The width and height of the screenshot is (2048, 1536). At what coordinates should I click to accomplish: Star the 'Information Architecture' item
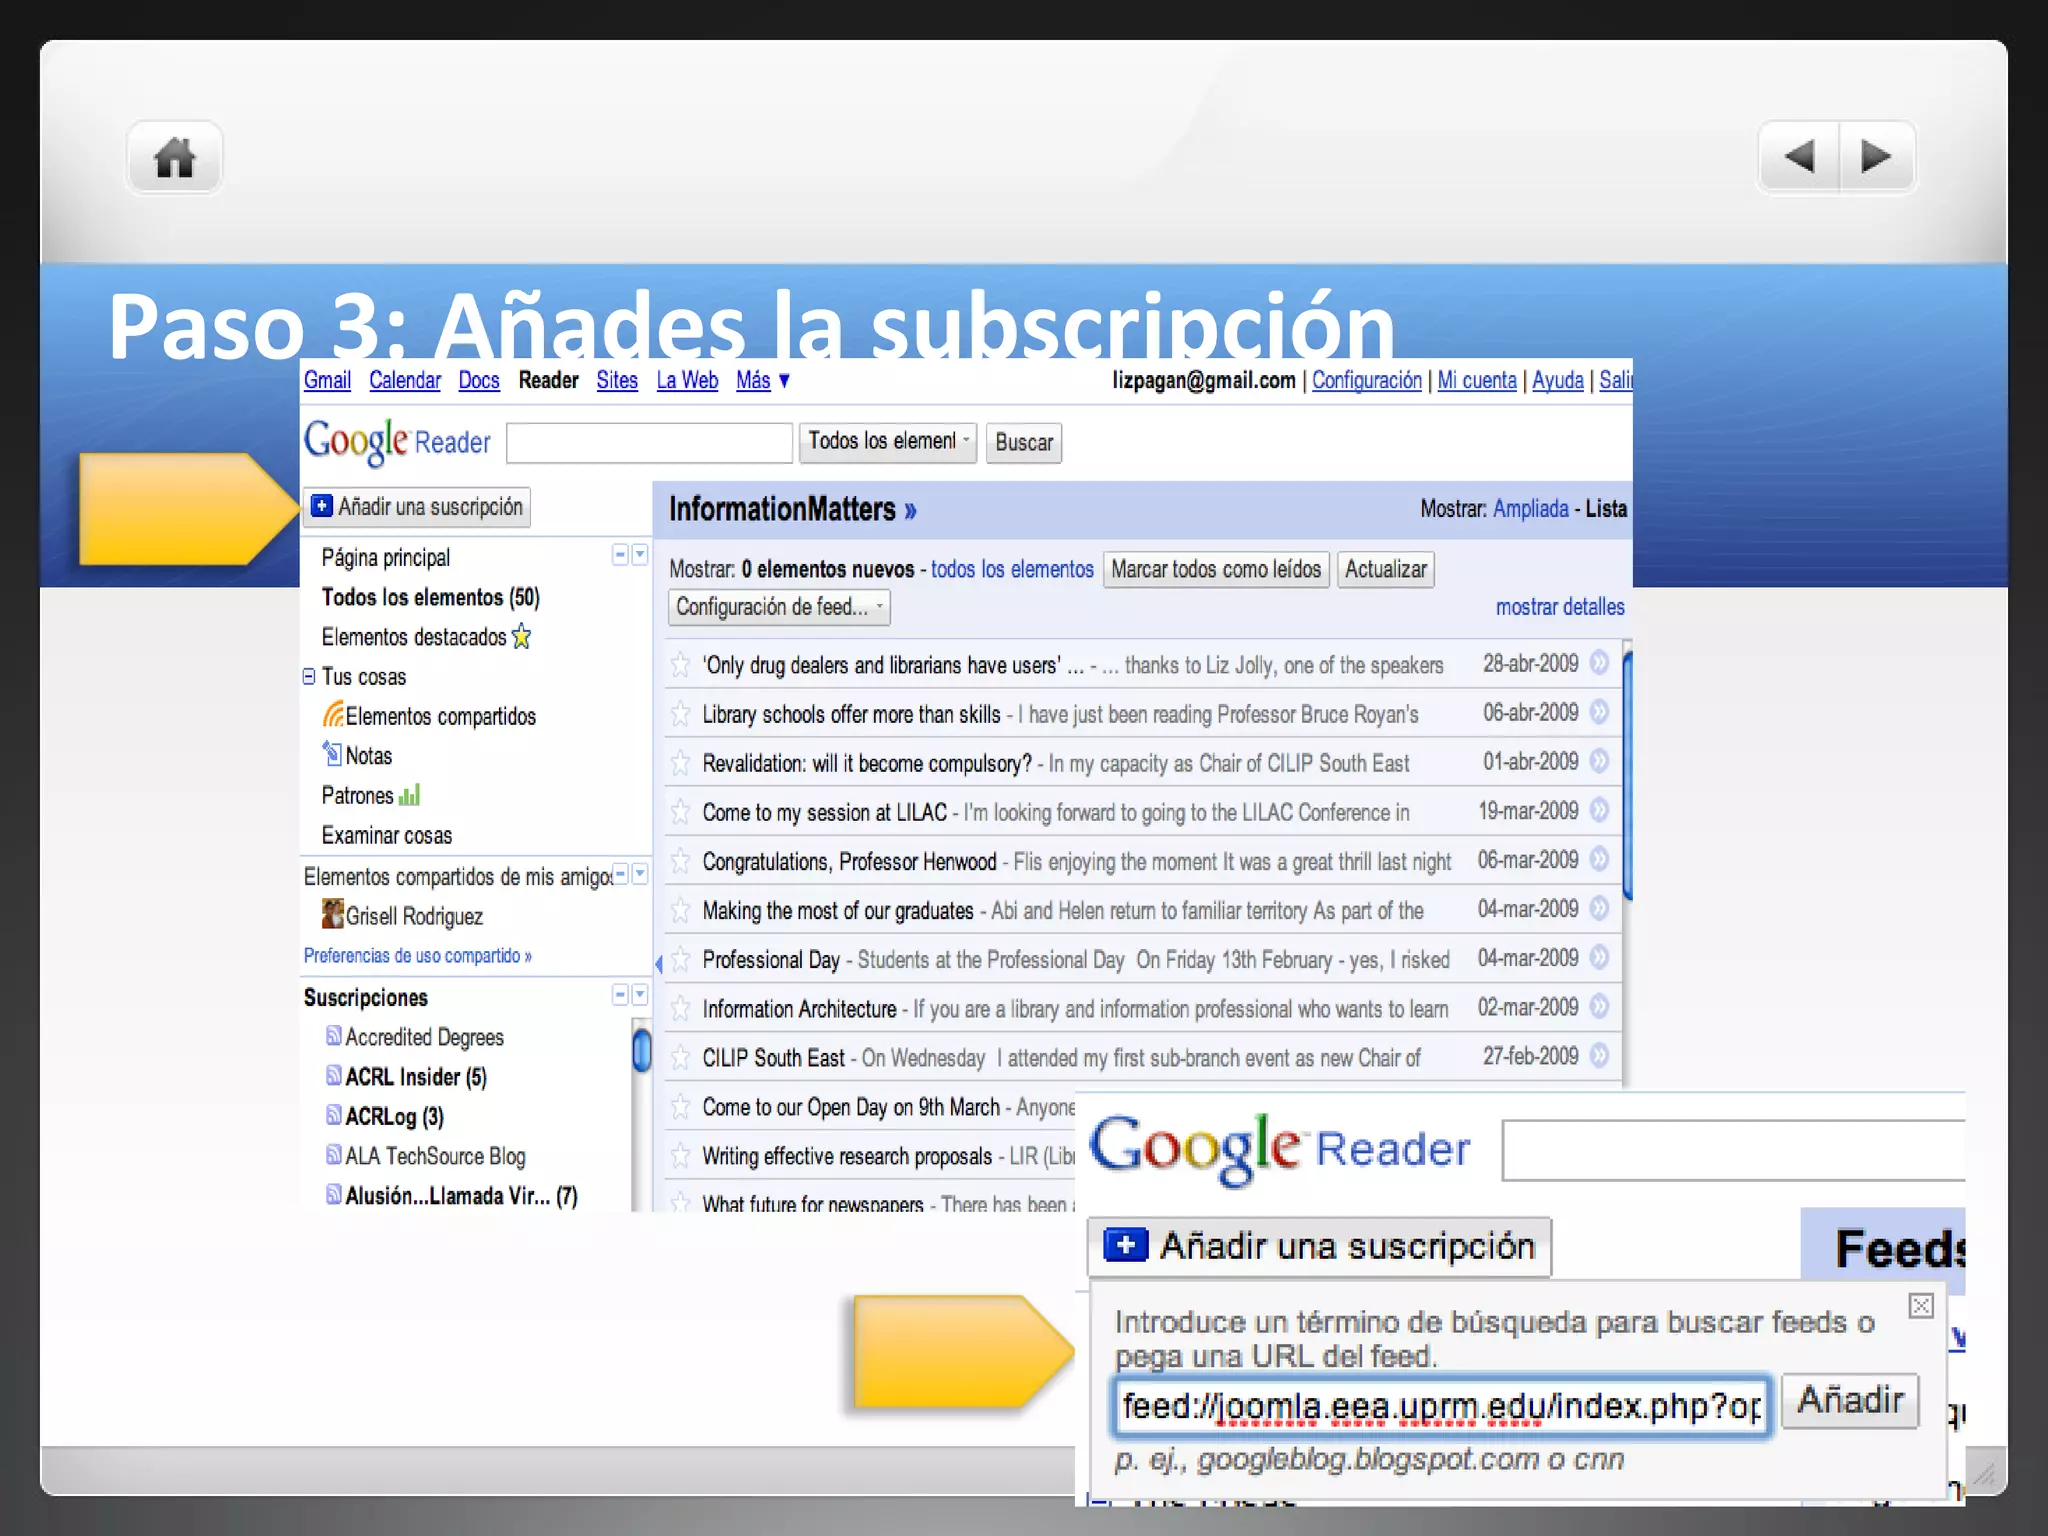[x=680, y=1008]
